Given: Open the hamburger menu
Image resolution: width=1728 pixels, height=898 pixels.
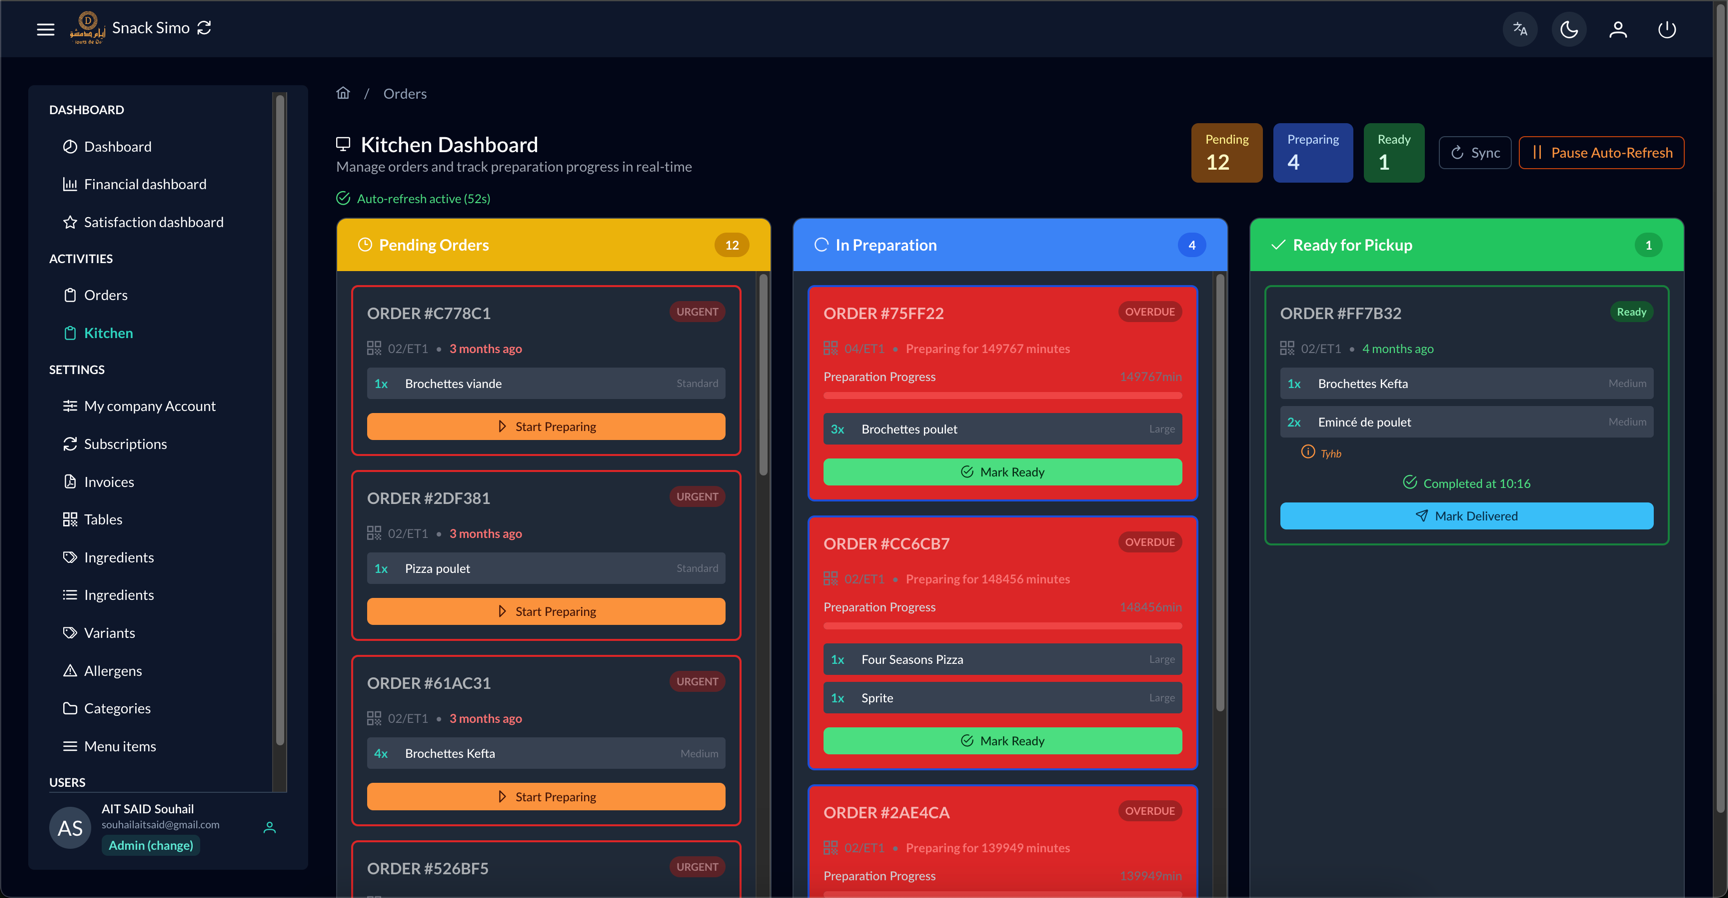Looking at the screenshot, I should (x=46, y=29).
